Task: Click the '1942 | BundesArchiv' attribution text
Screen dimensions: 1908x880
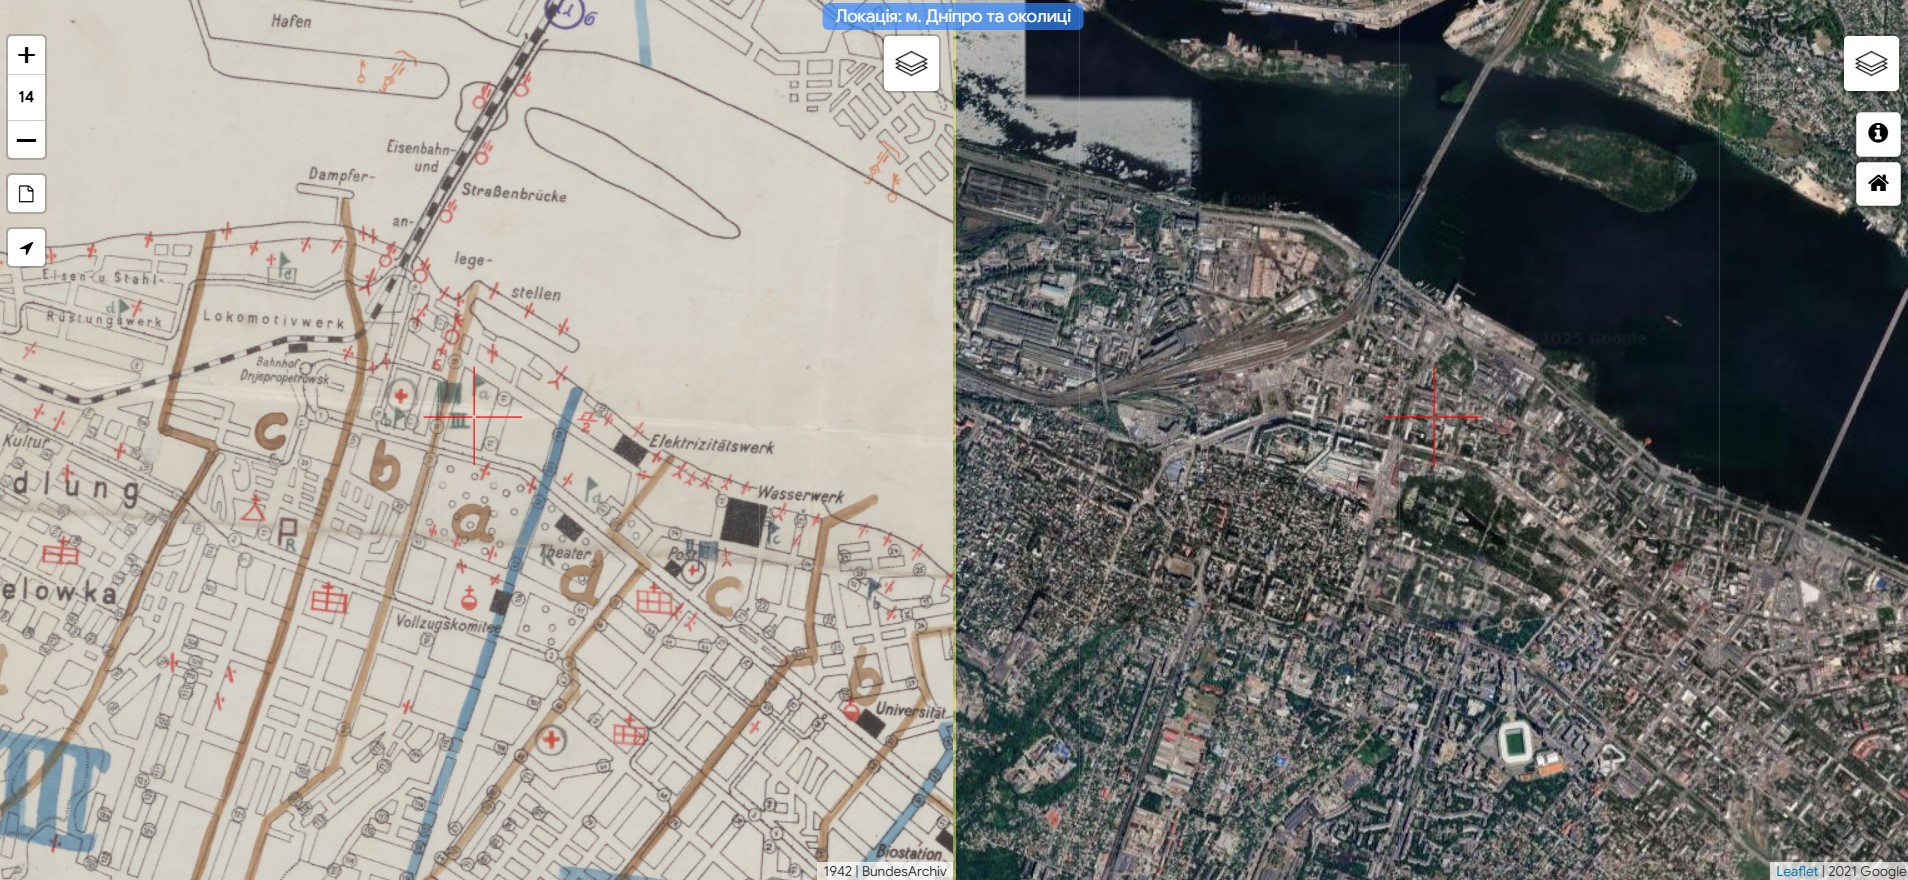Action: [x=884, y=871]
